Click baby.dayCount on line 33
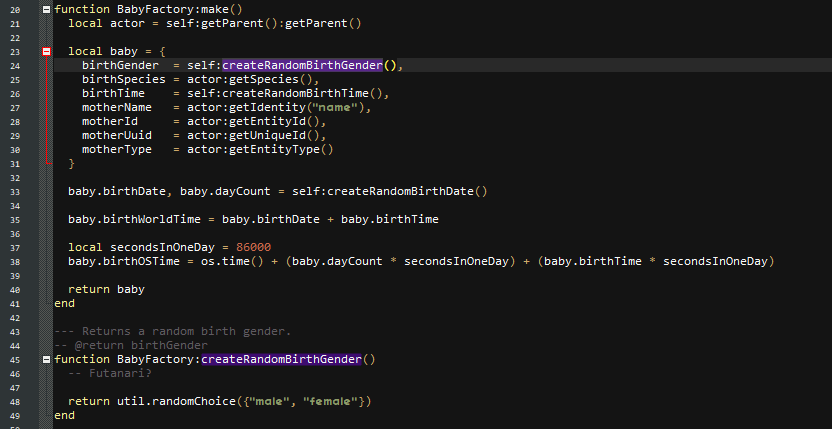Image resolution: width=832 pixels, height=429 pixels. (225, 192)
